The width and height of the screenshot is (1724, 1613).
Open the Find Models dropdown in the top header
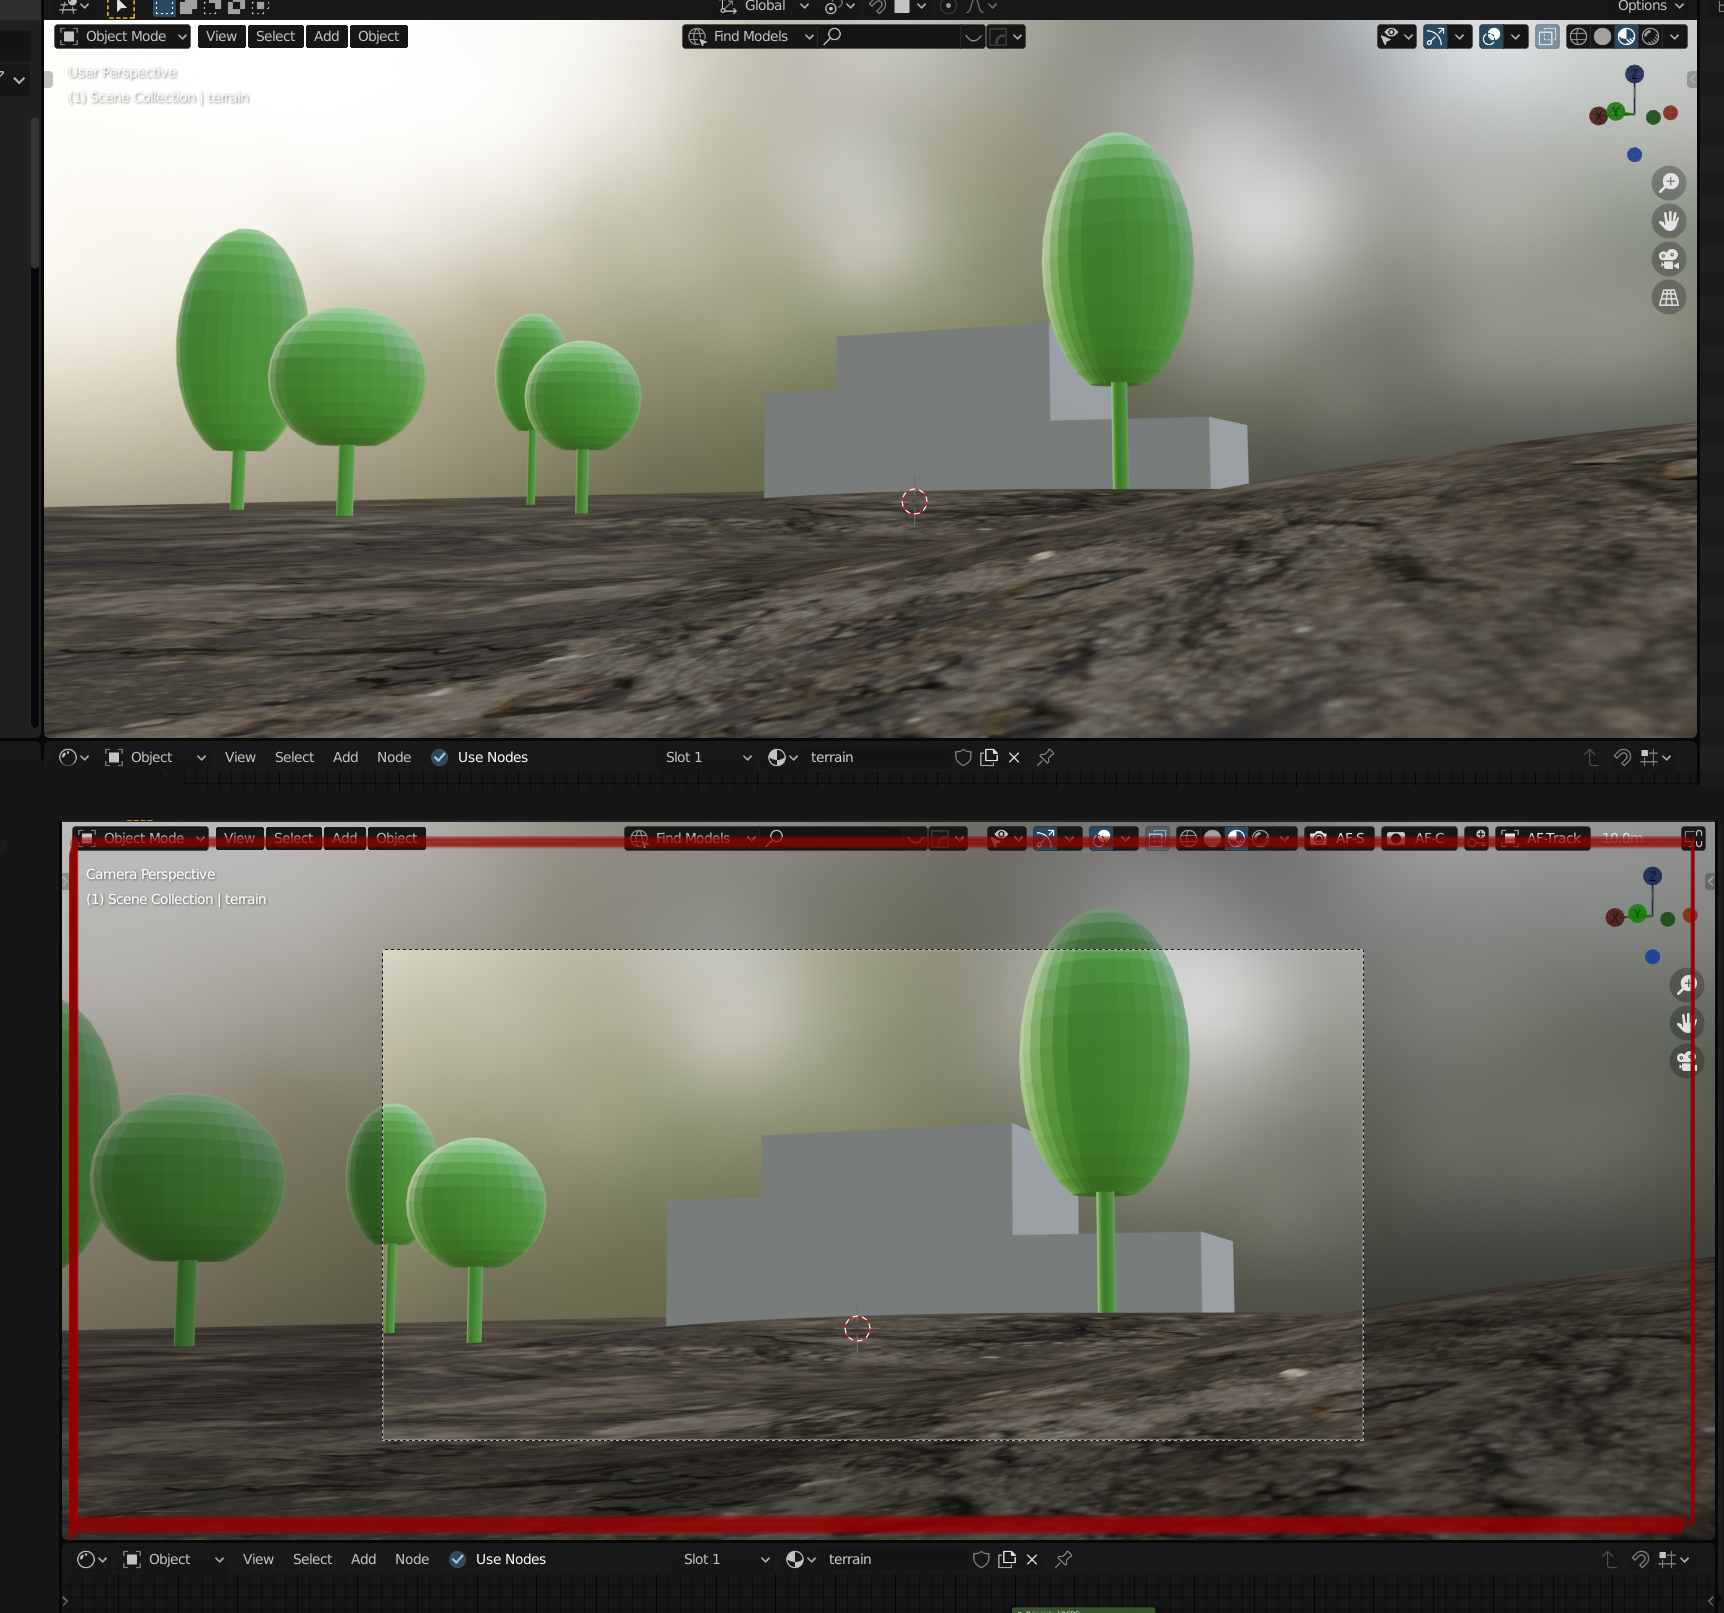tap(750, 37)
